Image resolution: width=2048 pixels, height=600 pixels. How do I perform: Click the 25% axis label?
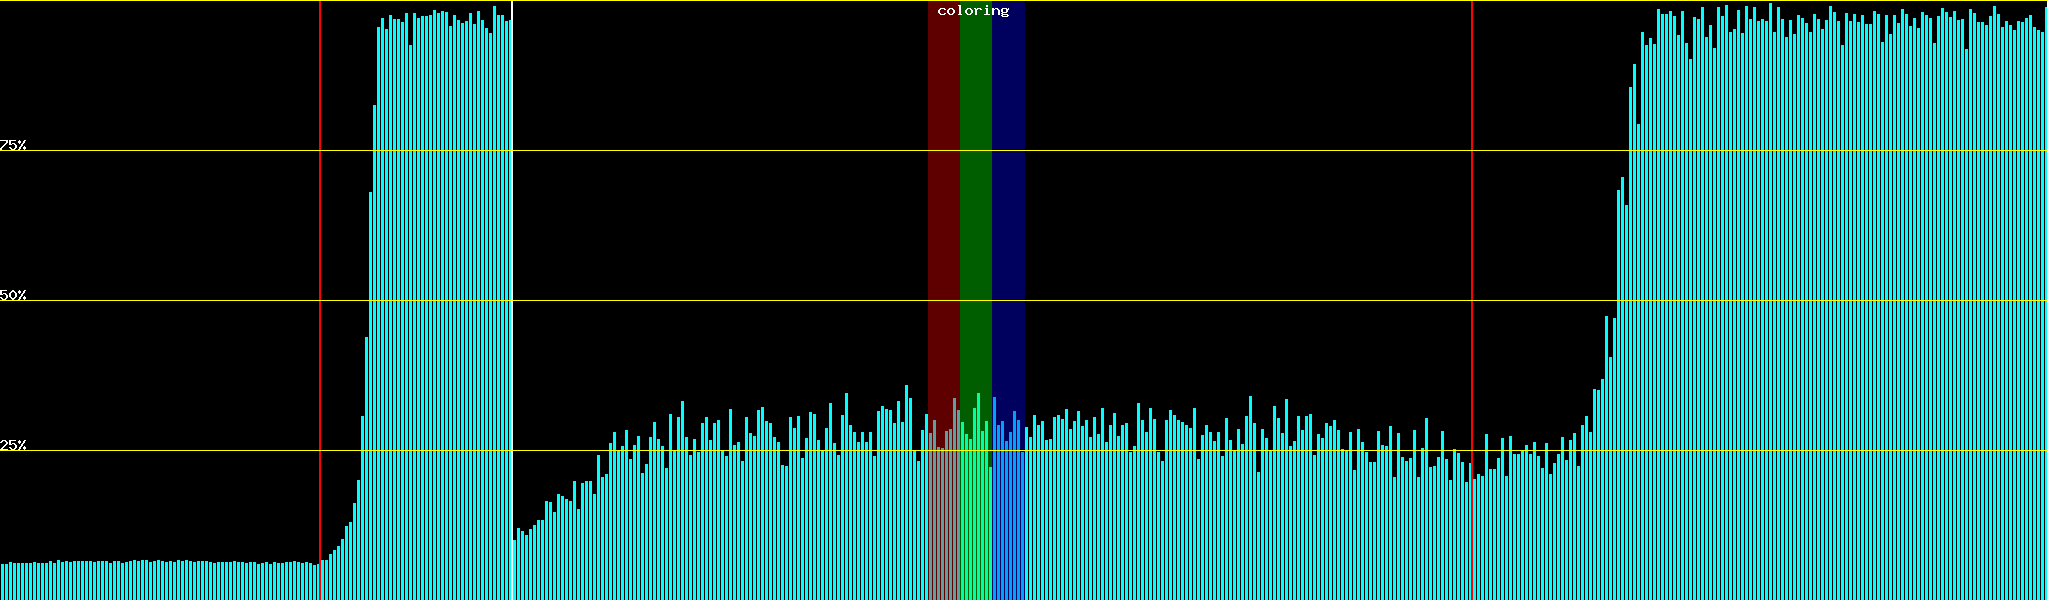click(13, 445)
